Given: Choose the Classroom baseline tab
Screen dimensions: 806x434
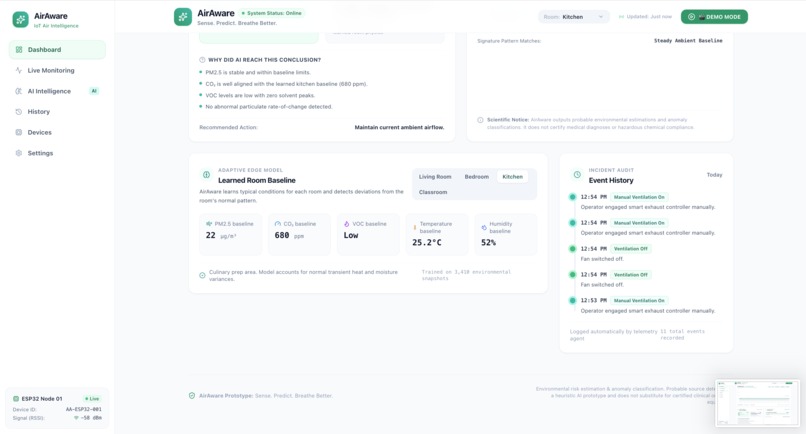Looking at the screenshot, I should pos(433,192).
